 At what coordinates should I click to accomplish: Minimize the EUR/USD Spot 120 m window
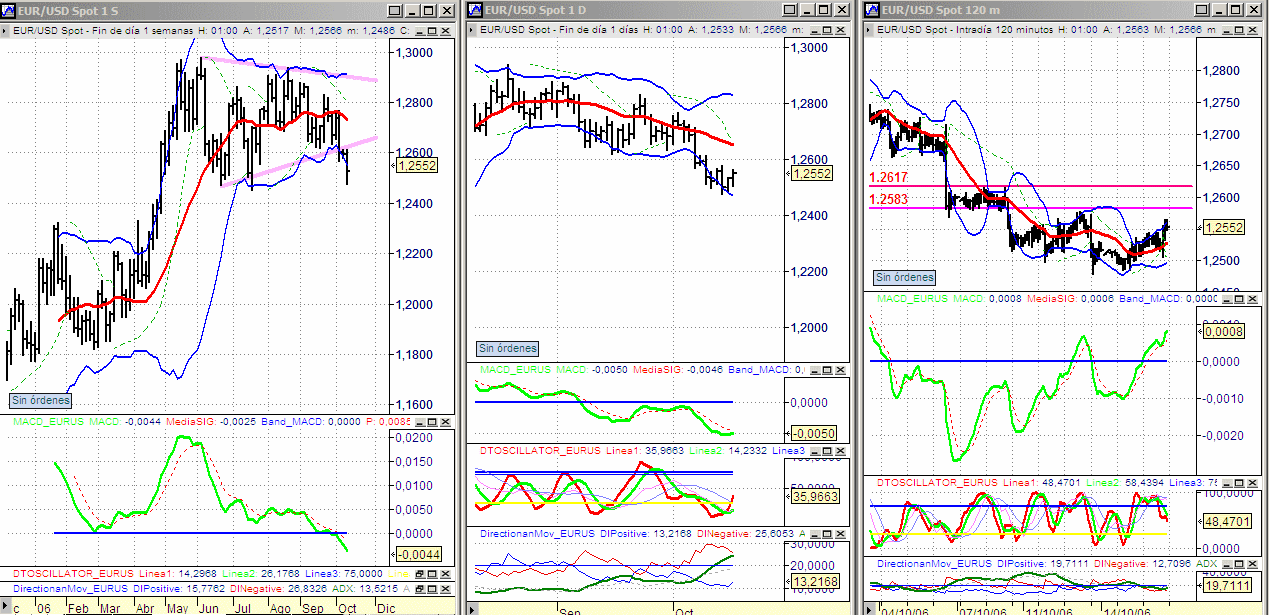point(1219,10)
